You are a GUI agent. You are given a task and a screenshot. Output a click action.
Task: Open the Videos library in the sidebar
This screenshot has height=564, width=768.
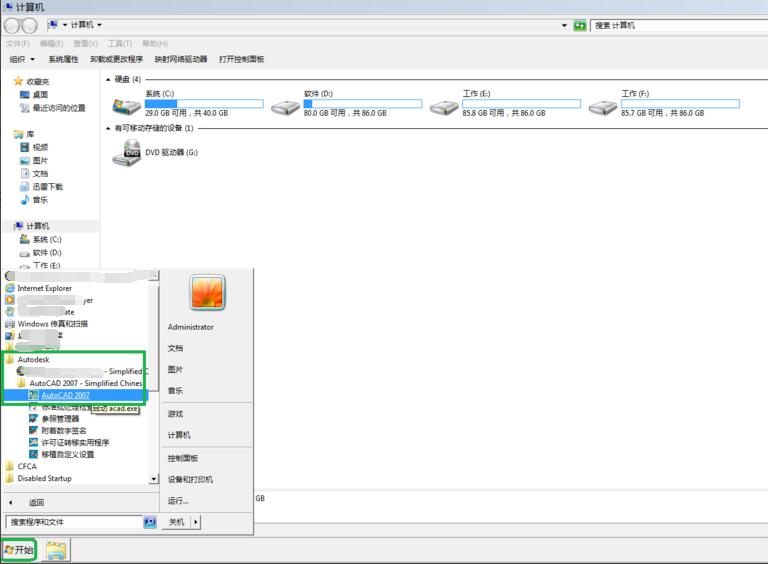click(x=34, y=147)
